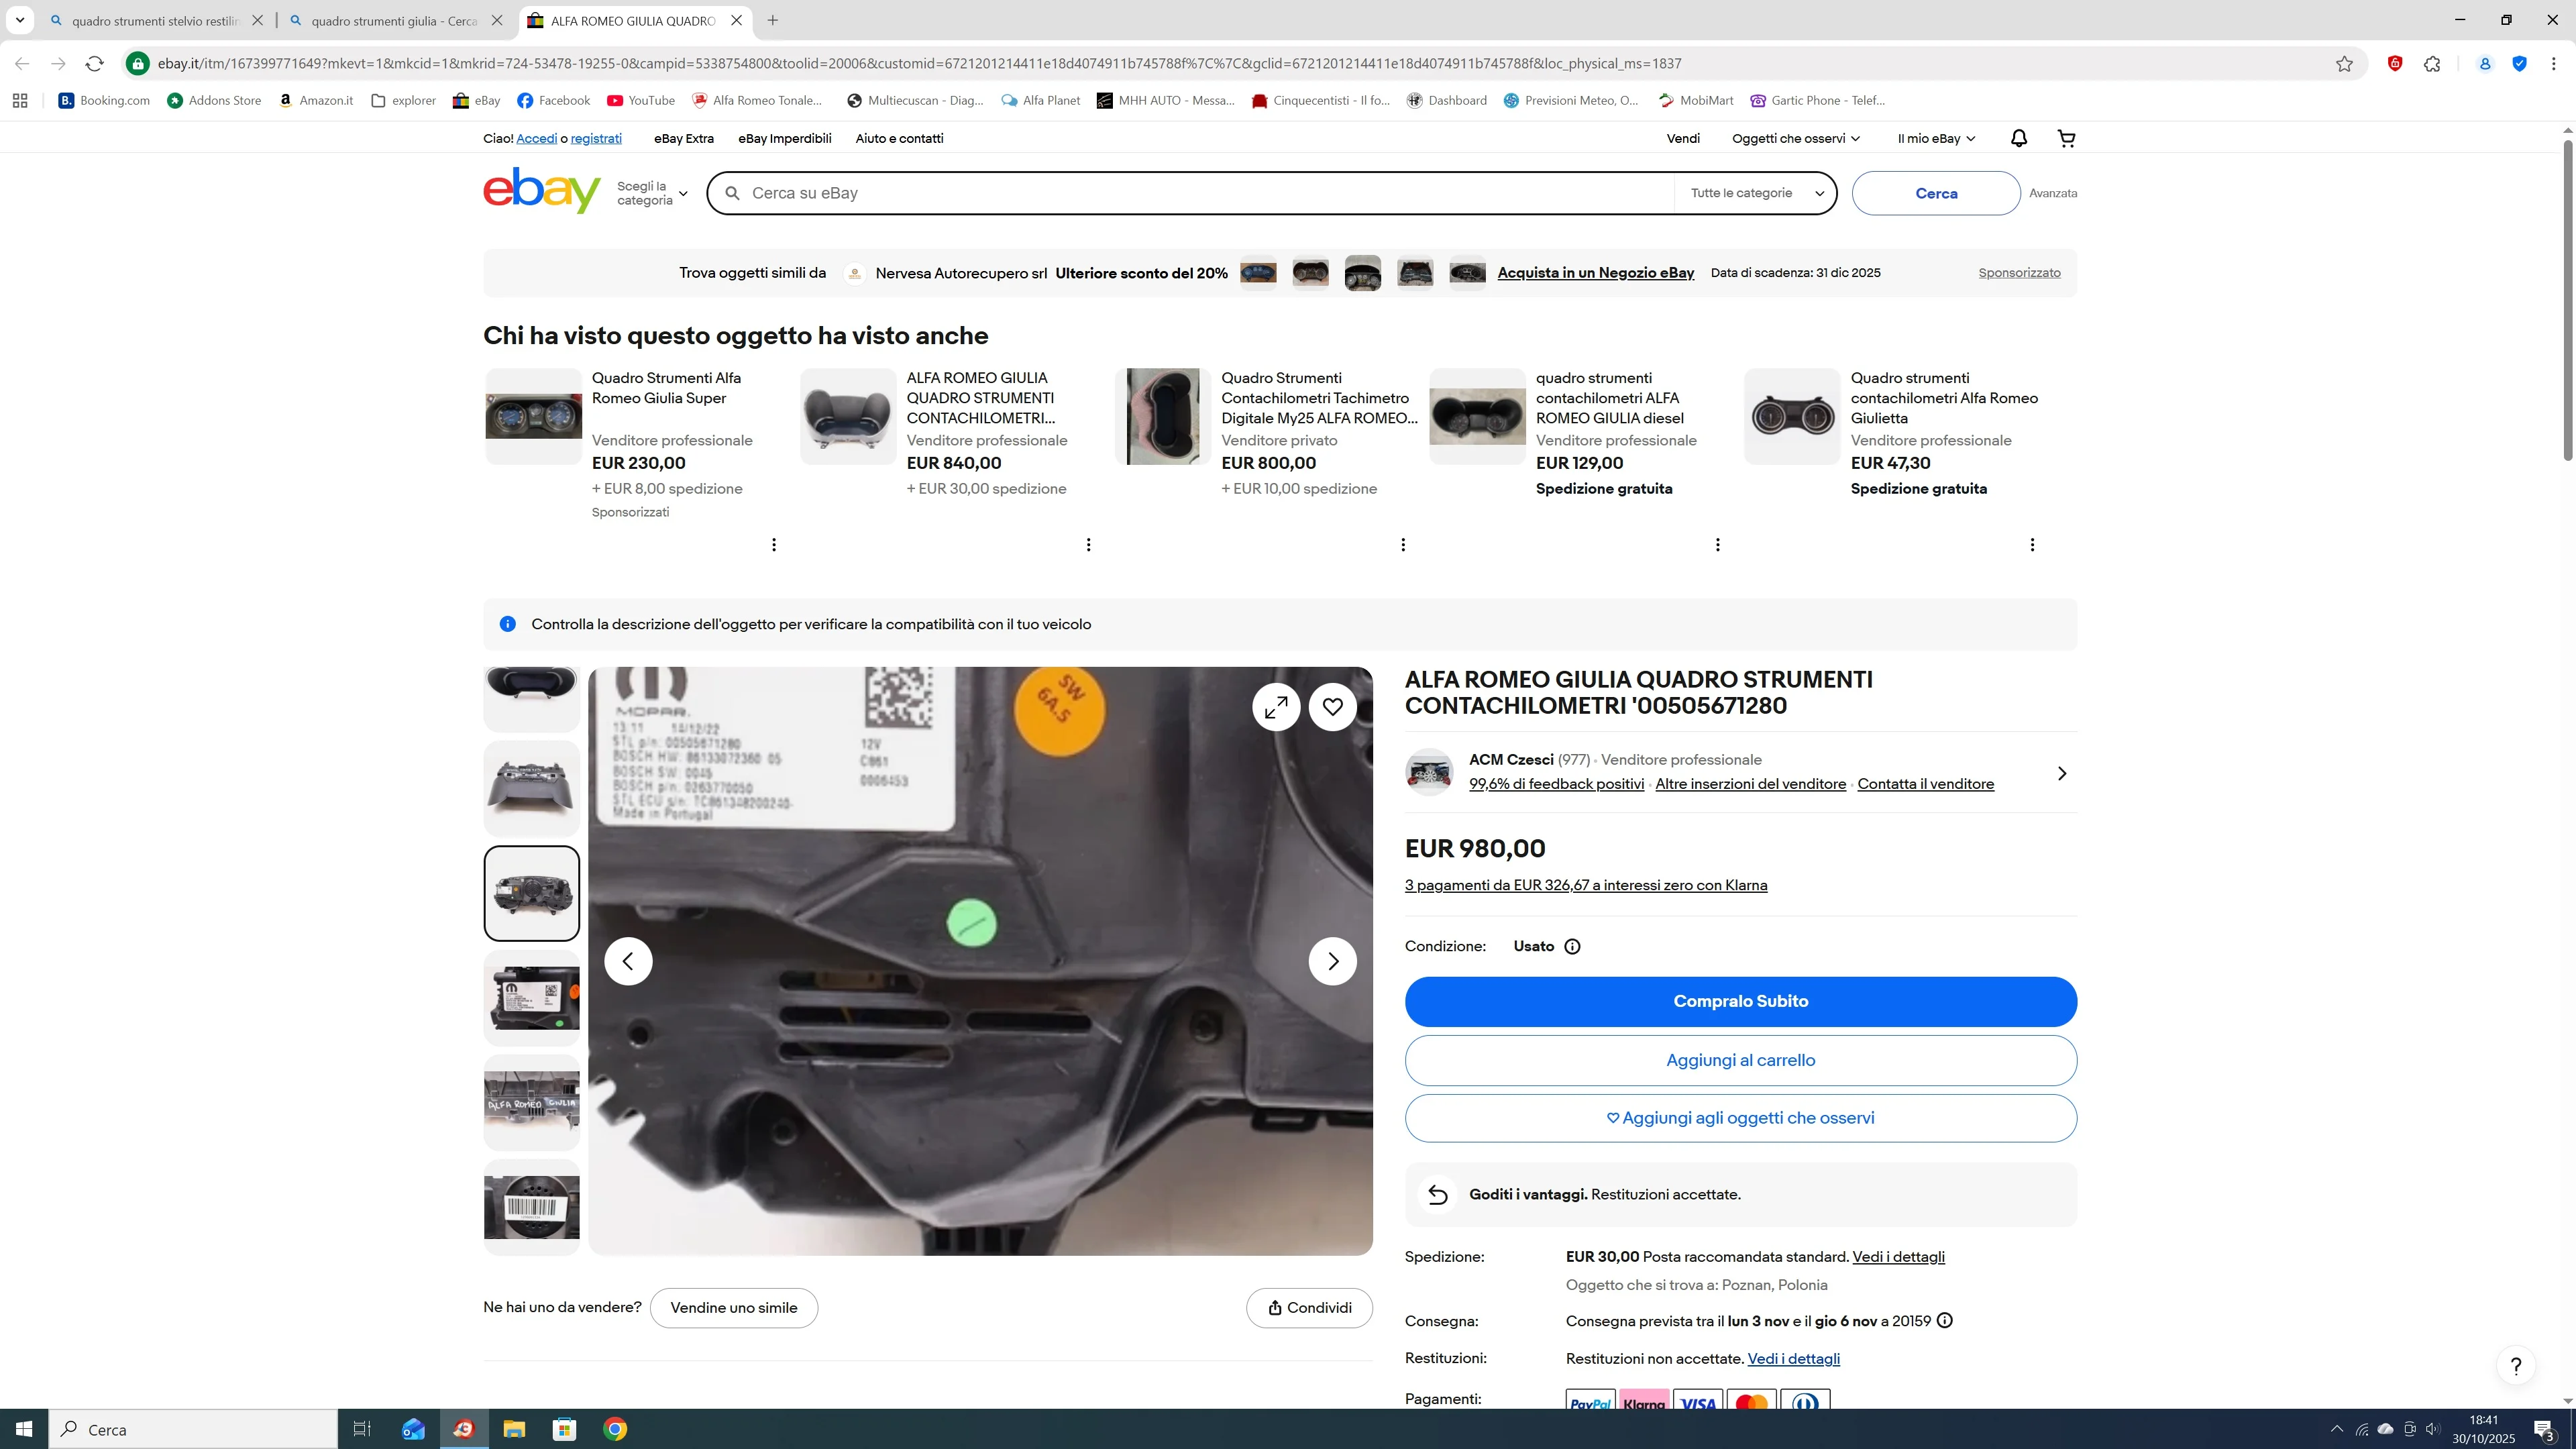The width and height of the screenshot is (2576, 1449).
Task: Expand image to full-screen view
Action: tap(1276, 707)
